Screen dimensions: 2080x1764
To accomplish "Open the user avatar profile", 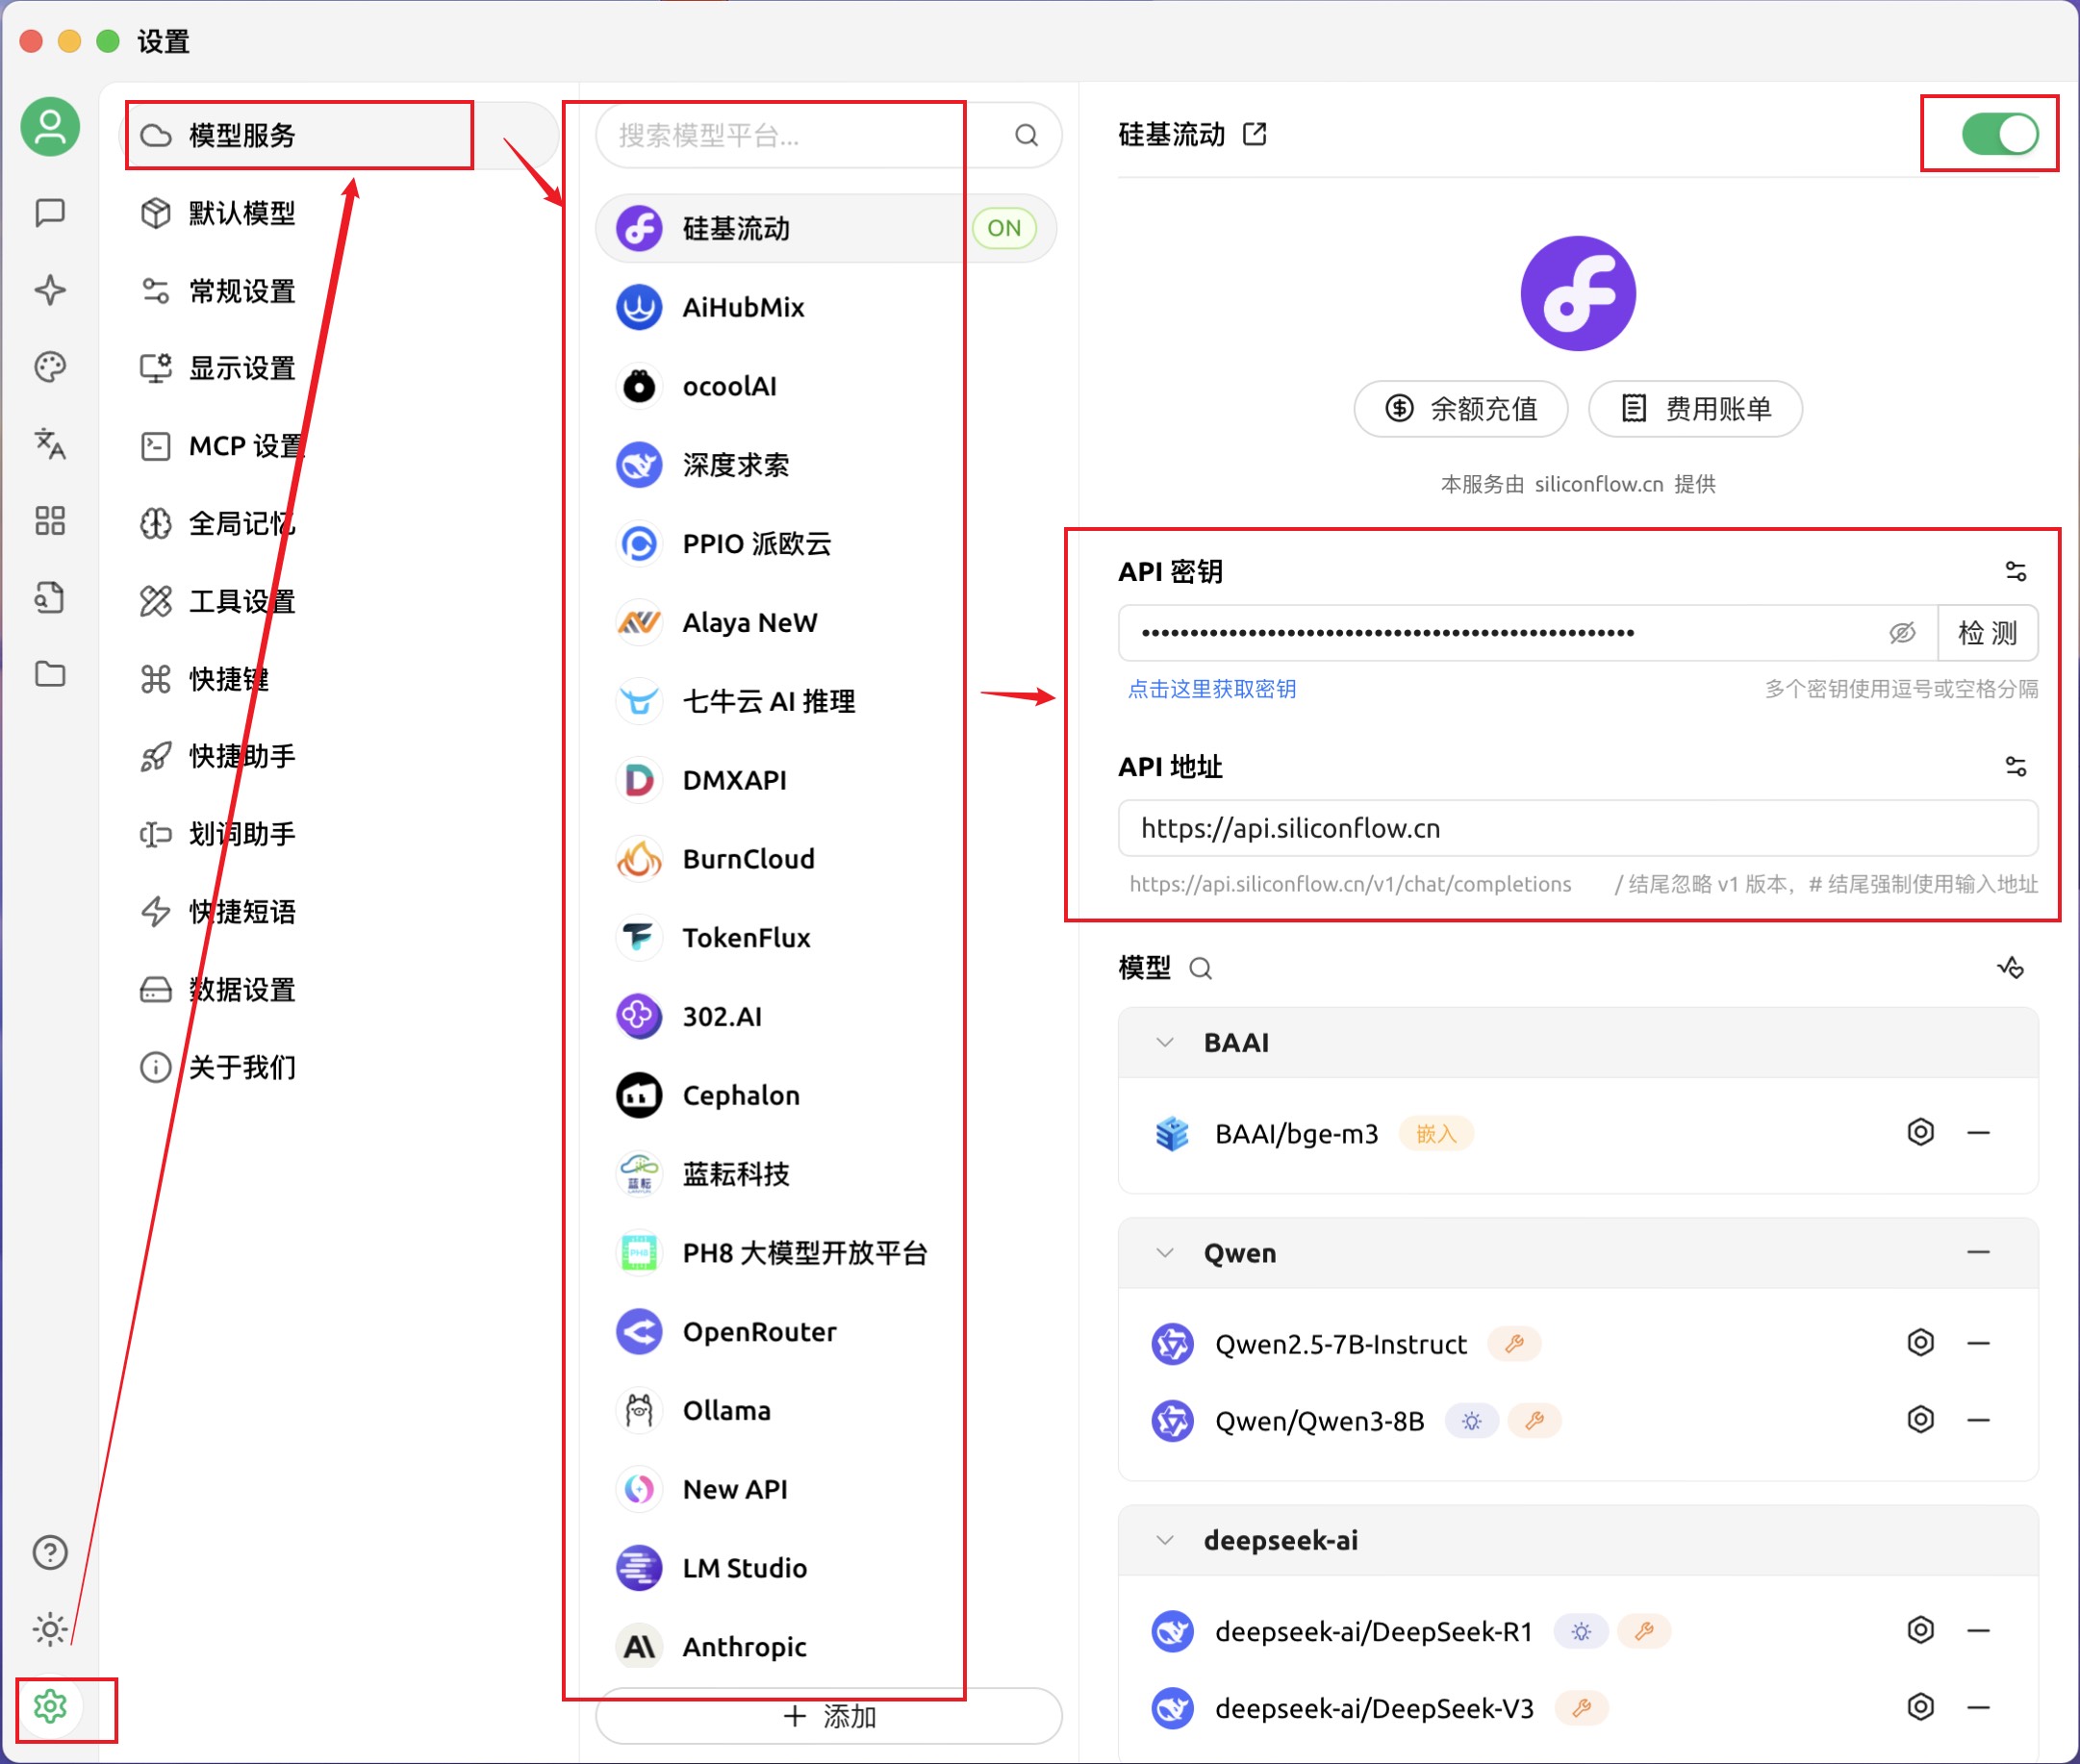I will tap(50, 127).
